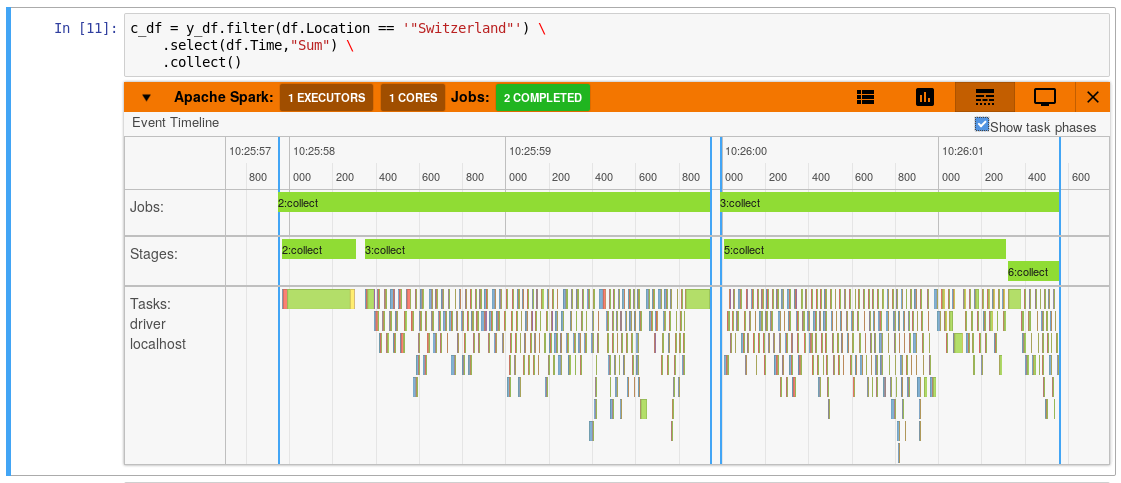Select the 3:collect job bar
1121x483 pixels.
pos(889,203)
